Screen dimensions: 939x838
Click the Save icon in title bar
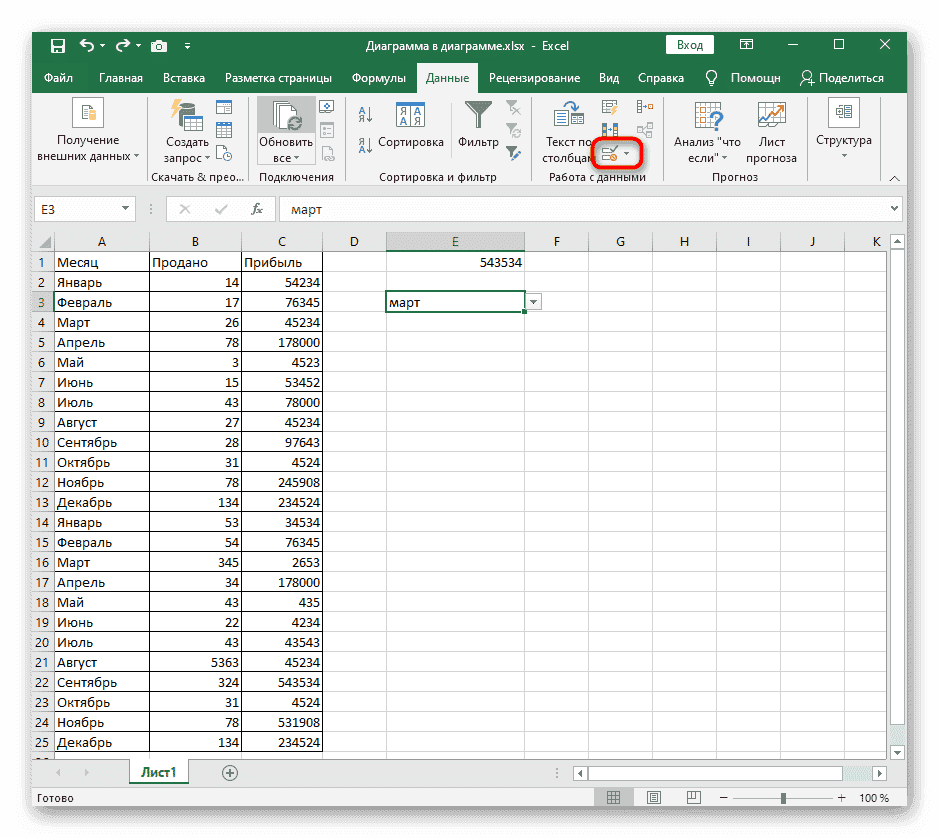57,45
